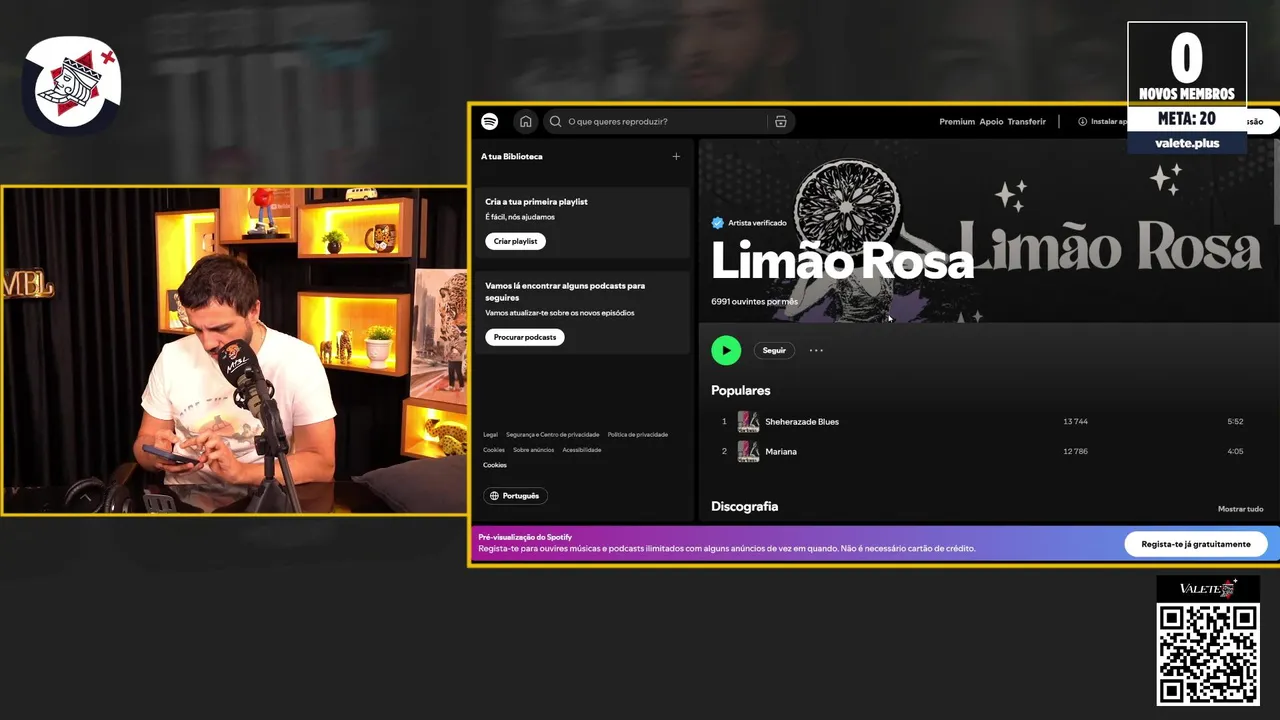Screen dimensions: 1280x720
Task: Click Regista-te já gratuitamente button
Action: (1196, 544)
